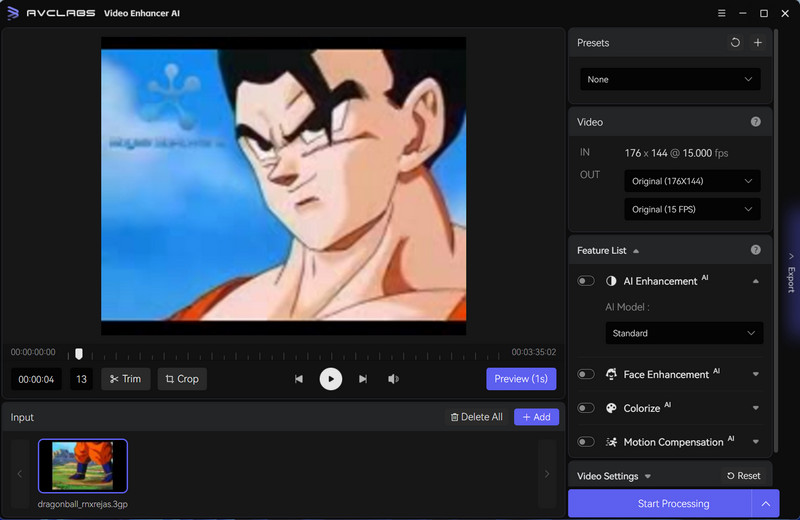Click the AVCLabs logo icon

[x=13, y=13]
